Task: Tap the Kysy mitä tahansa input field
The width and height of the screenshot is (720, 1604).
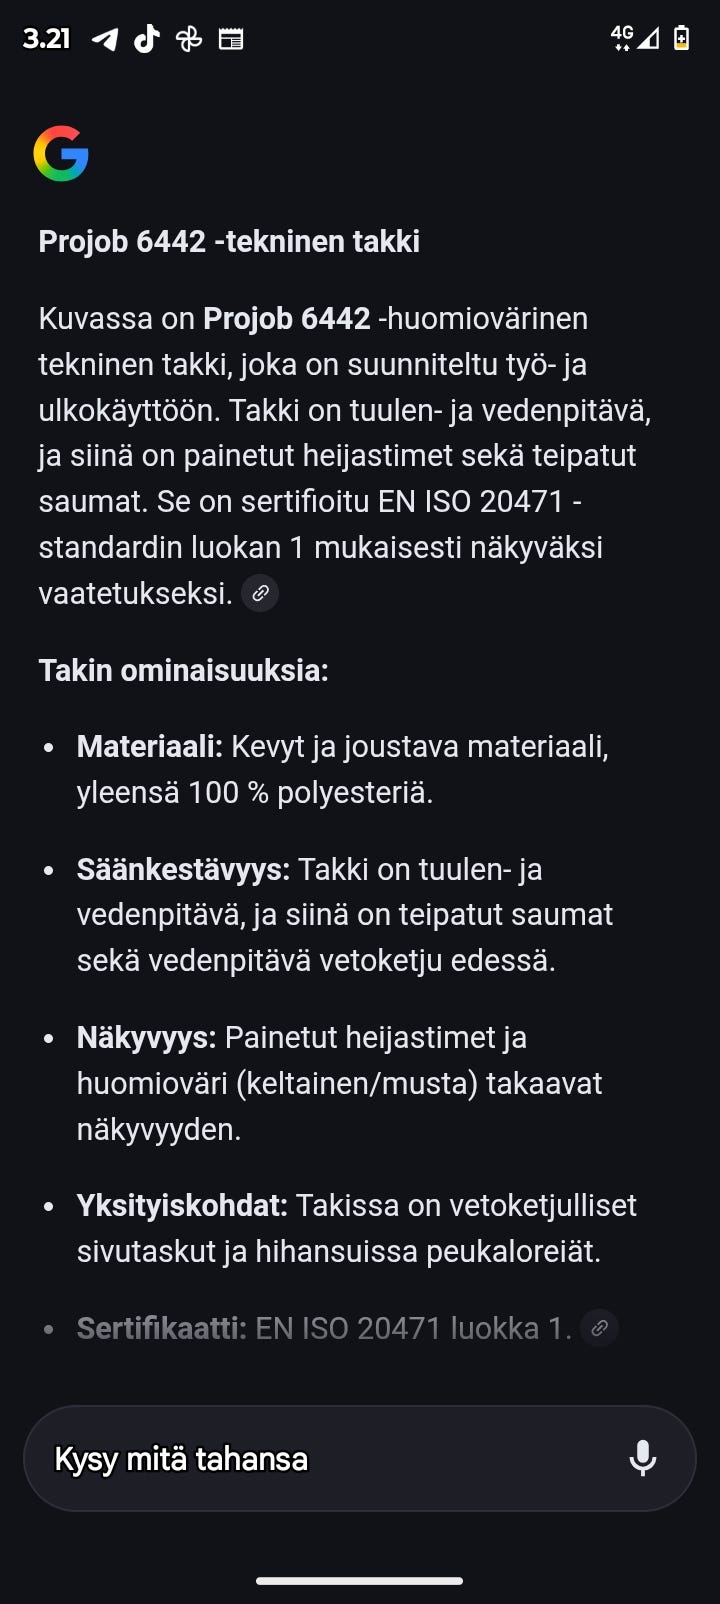Action: tap(300, 1458)
